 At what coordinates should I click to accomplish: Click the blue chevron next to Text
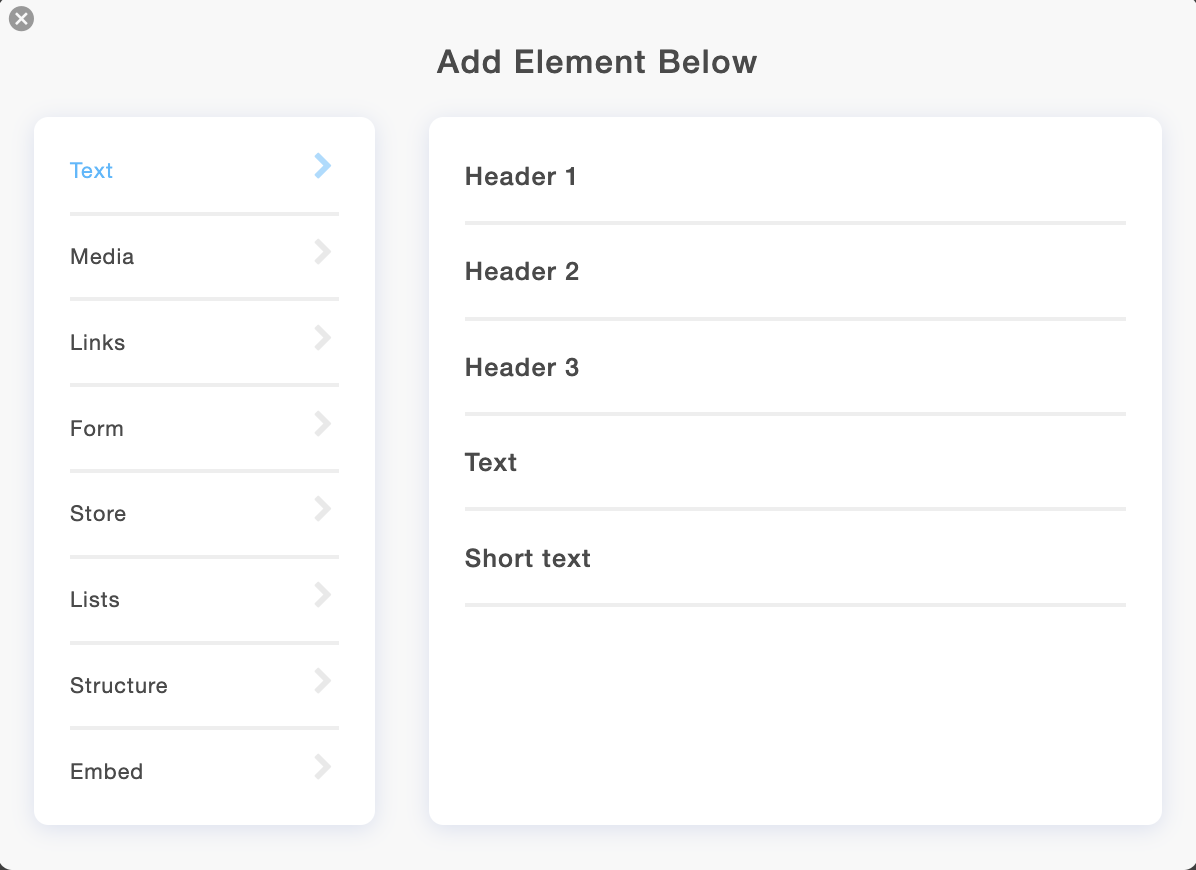[321, 166]
